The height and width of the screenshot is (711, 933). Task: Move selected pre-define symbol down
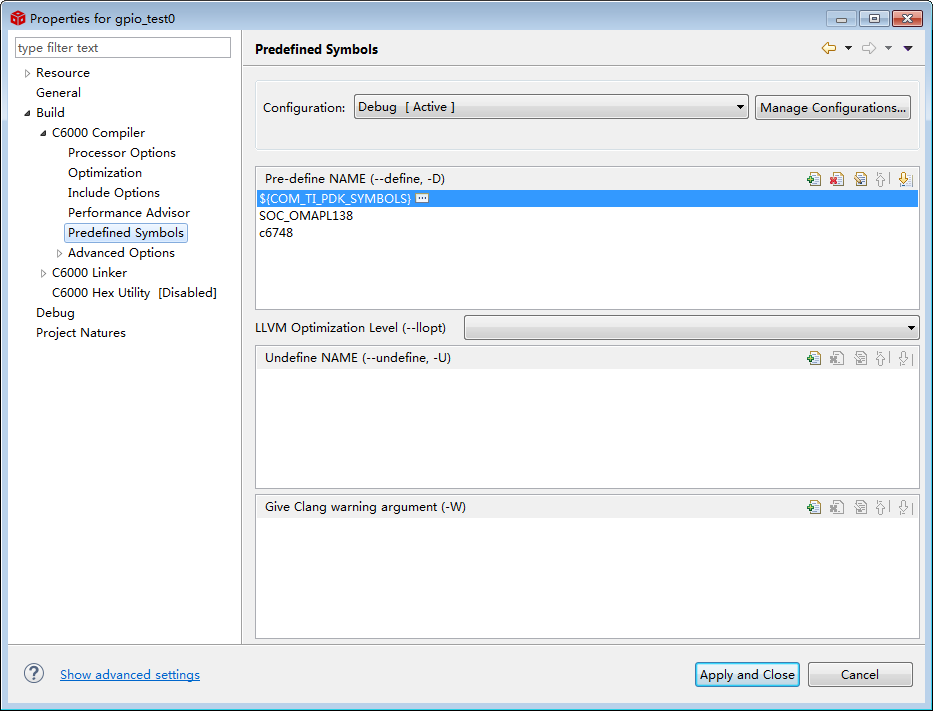point(905,179)
